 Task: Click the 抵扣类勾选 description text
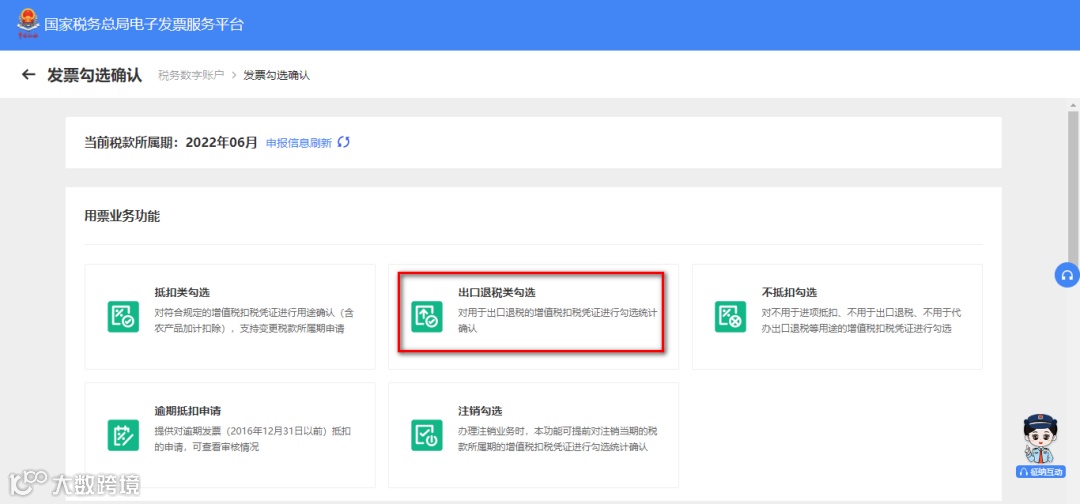(255, 321)
